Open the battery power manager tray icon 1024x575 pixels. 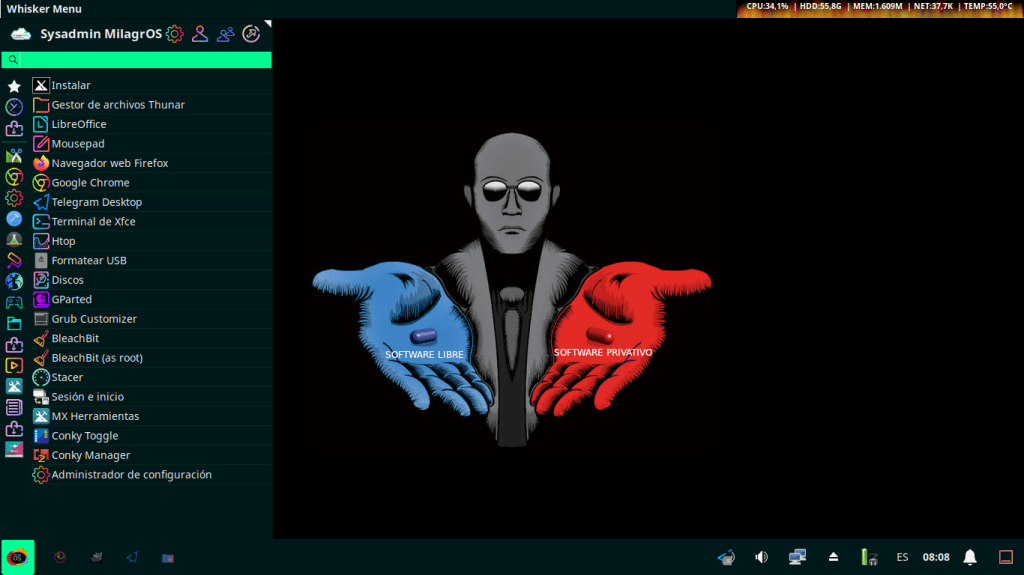868,557
